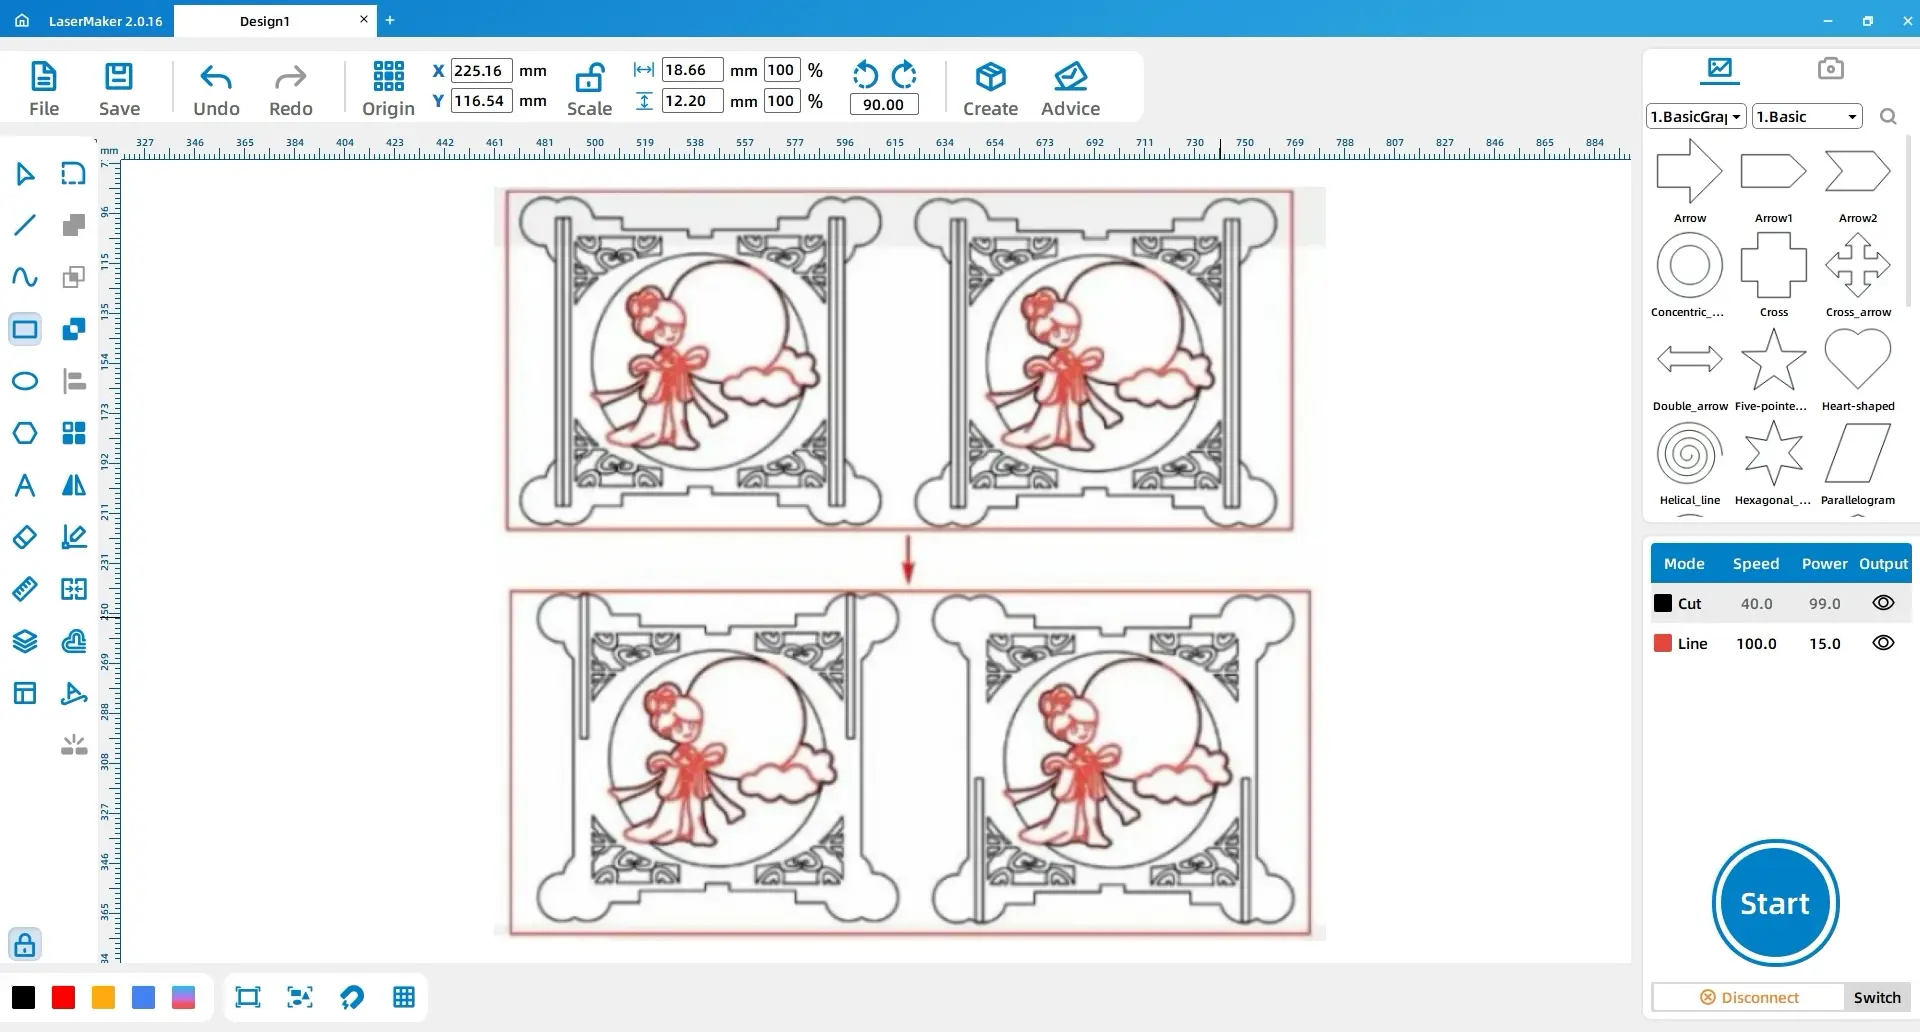Viewport: 1920px width, 1032px height.
Task: Switch to the Design1 tab
Action: [265, 20]
